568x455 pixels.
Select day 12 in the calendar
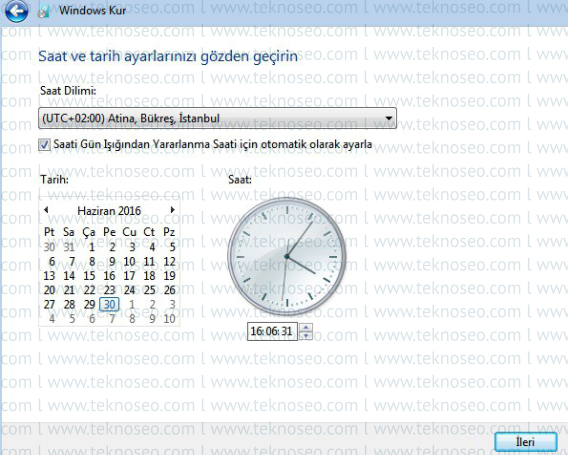169,262
